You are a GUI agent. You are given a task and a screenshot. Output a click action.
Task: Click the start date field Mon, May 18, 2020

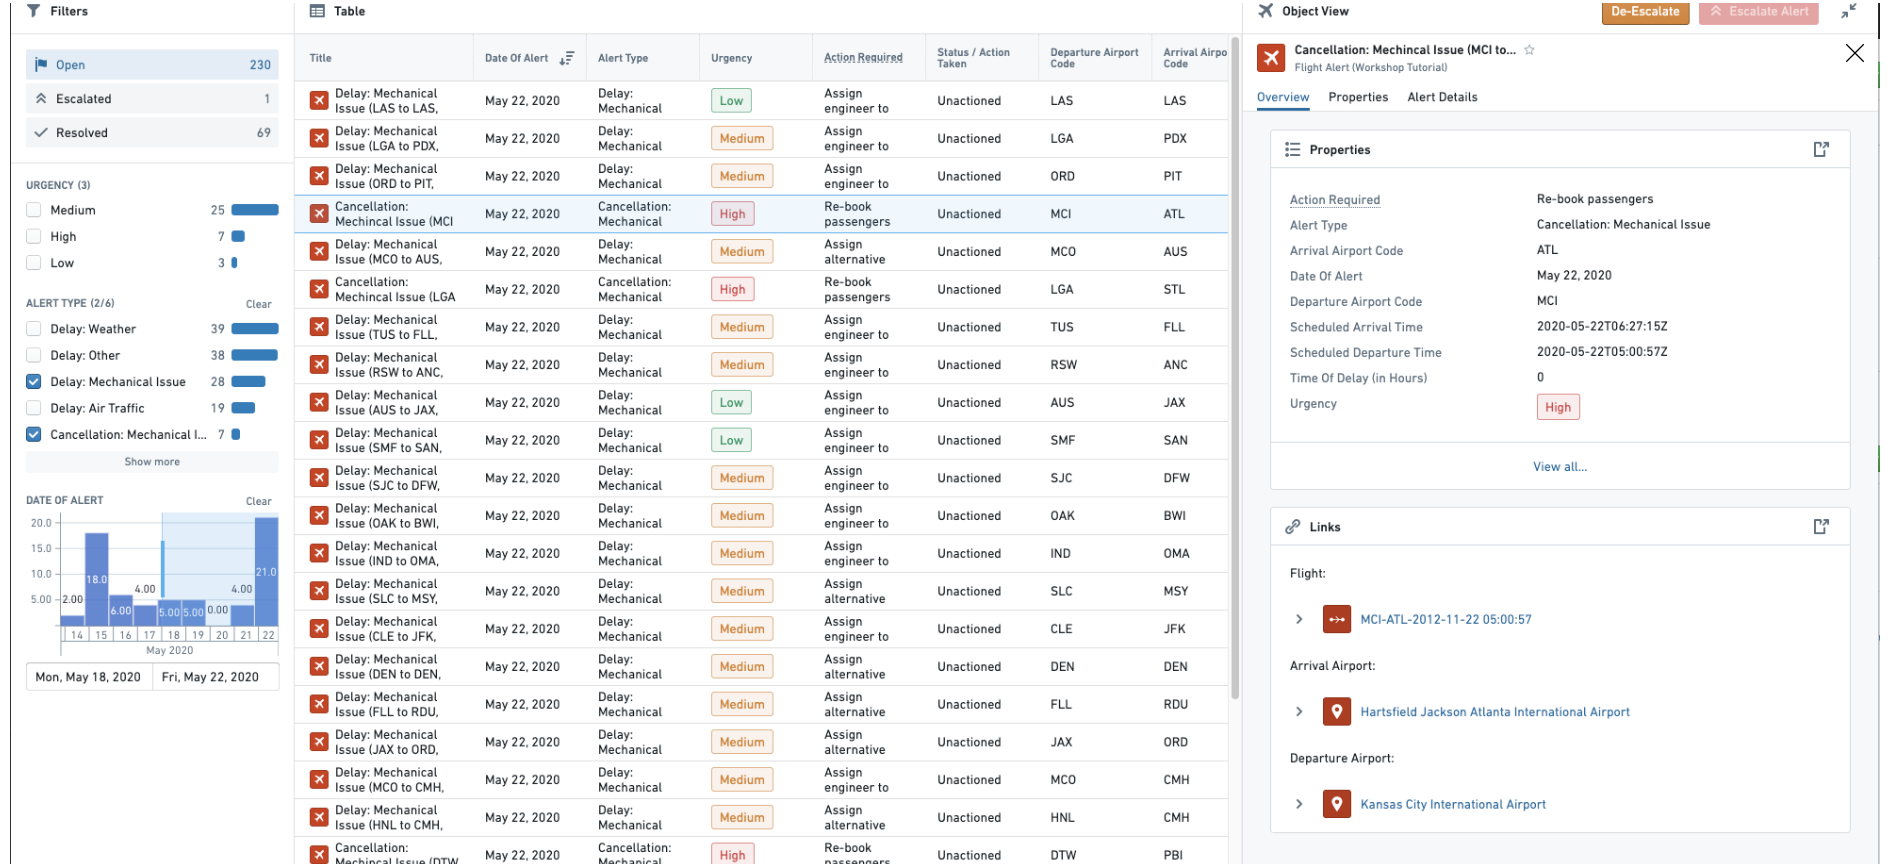88,677
